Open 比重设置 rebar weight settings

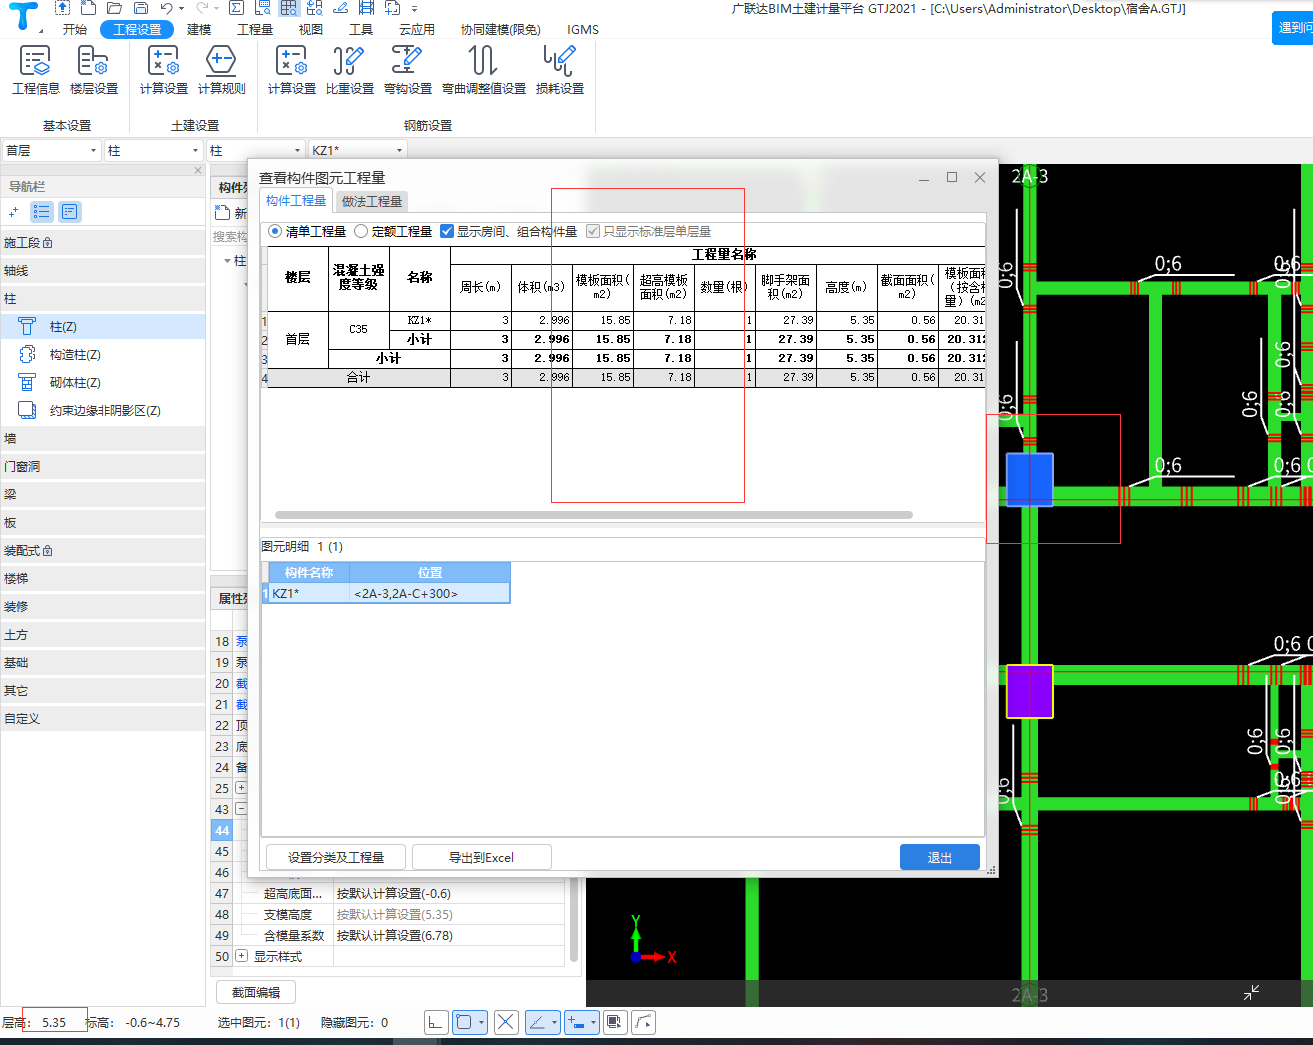(349, 70)
